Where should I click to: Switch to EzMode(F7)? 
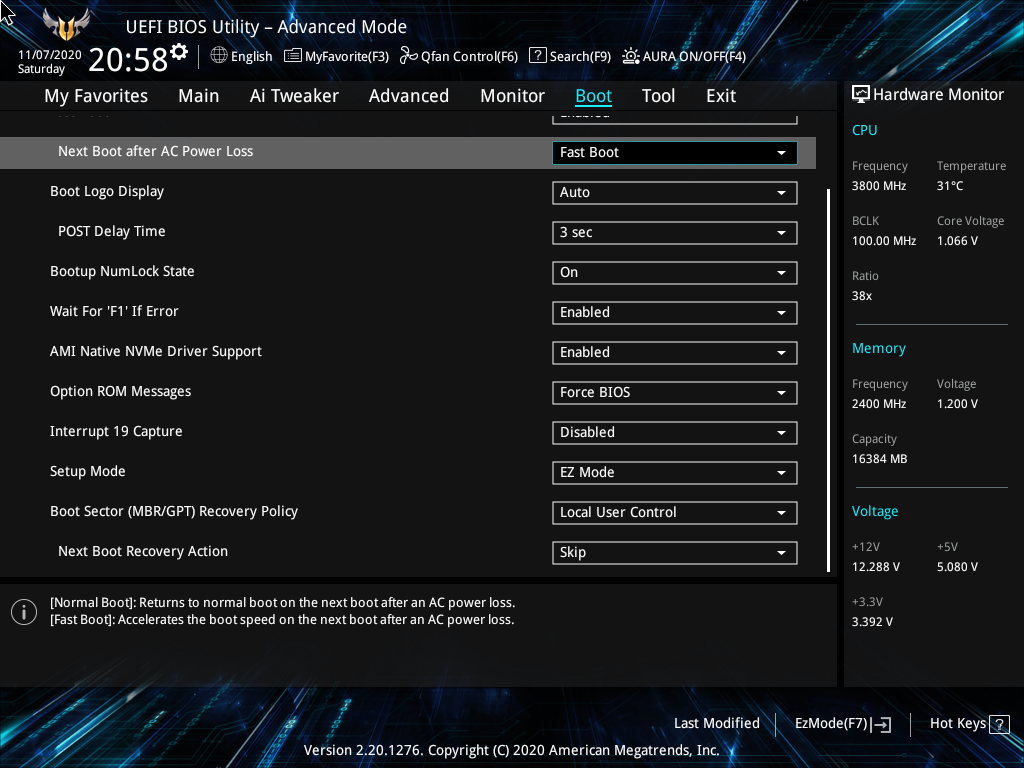[x=843, y=724]
